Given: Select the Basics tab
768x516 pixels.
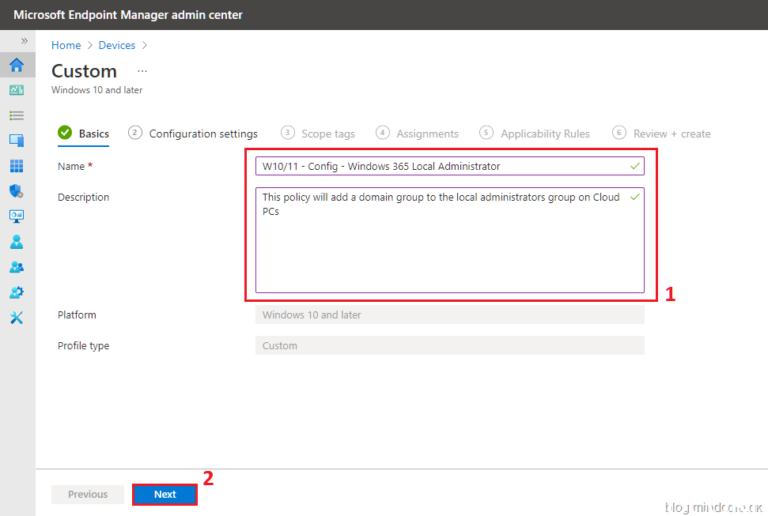Looking at the screenshot, I should tap(83, 134).
